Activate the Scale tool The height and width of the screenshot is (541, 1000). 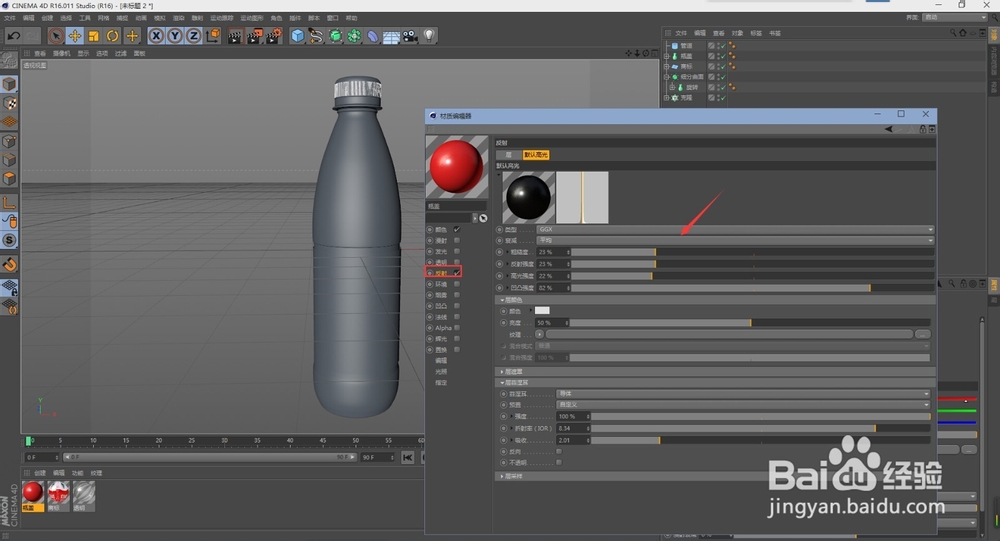click(94, 36)
